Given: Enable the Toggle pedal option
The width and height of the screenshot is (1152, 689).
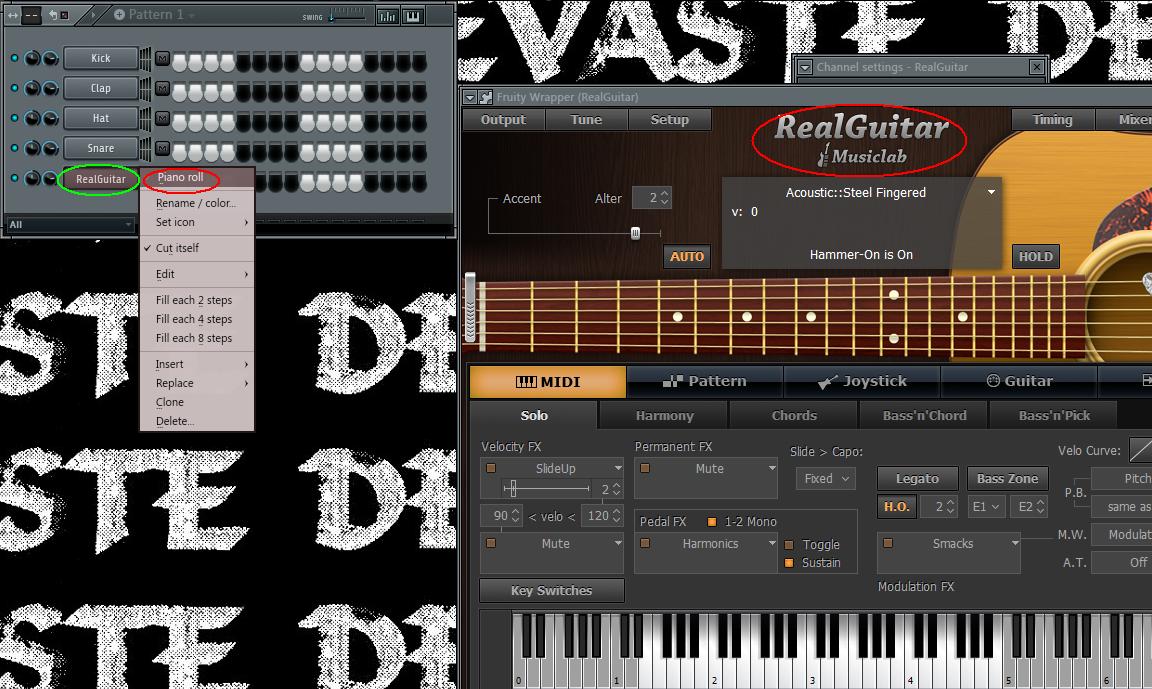Looking at the screenshot, I should pyautogui.click(x=789, y=545).
